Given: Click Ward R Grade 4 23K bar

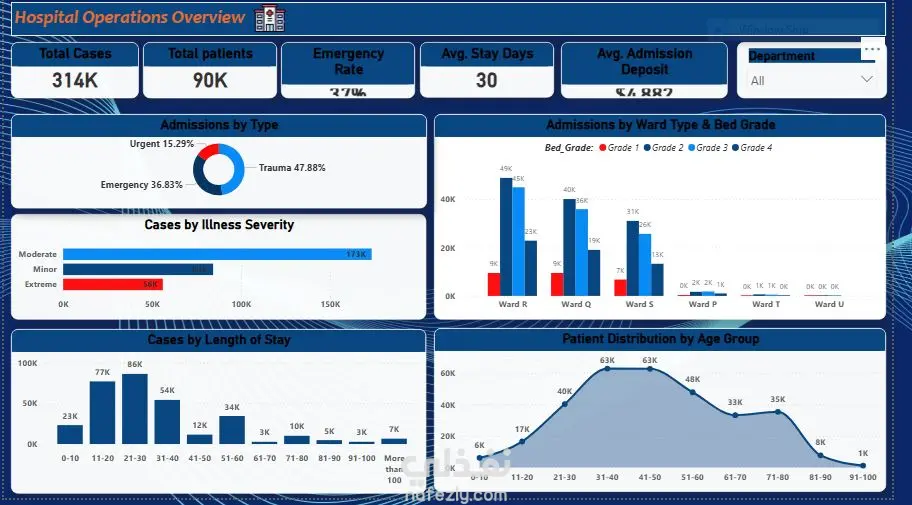Looking at the screenshot, I should coord(530,268).
